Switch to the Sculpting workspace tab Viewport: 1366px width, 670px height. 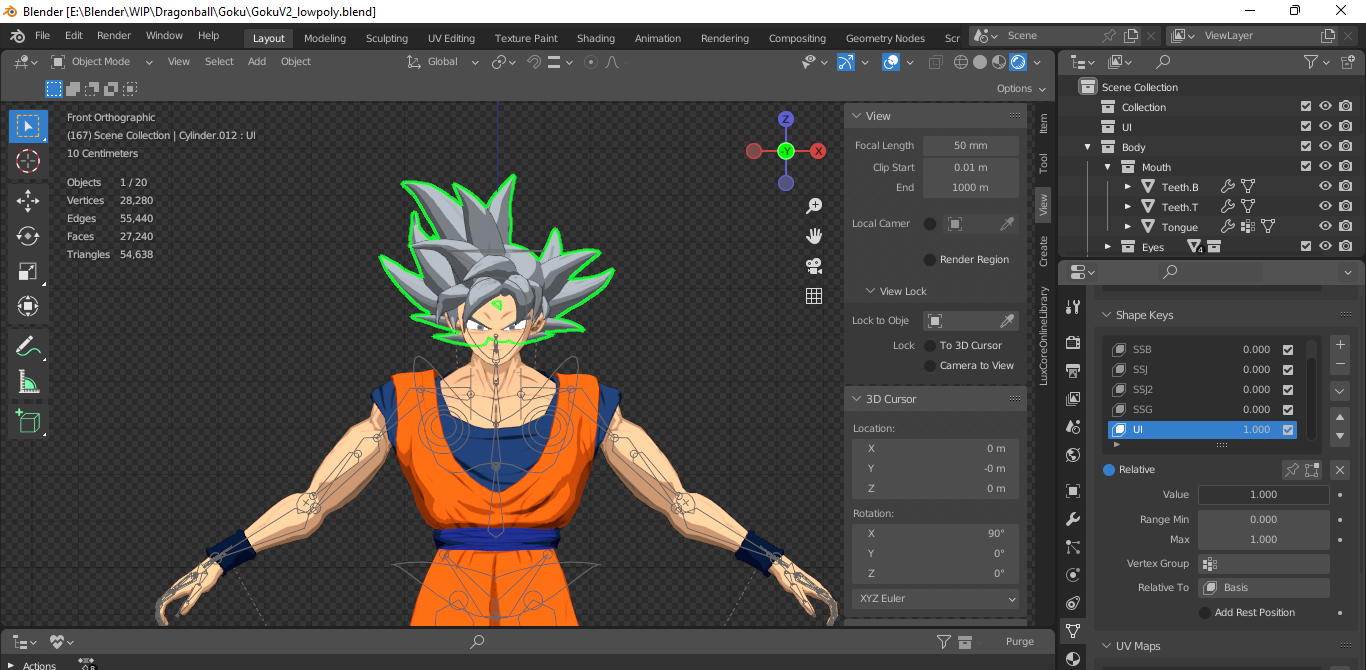[x=387, y=38]
